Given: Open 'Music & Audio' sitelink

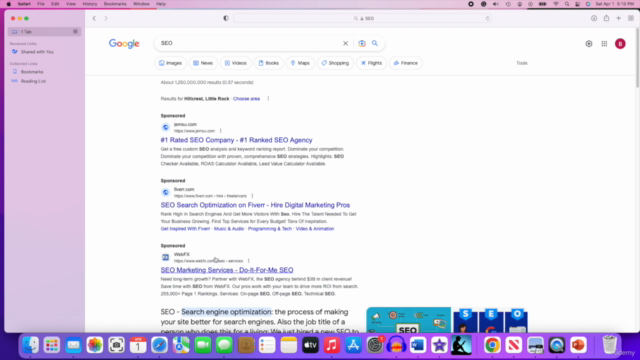Looking at the screenshot, I should pos(229,229).
